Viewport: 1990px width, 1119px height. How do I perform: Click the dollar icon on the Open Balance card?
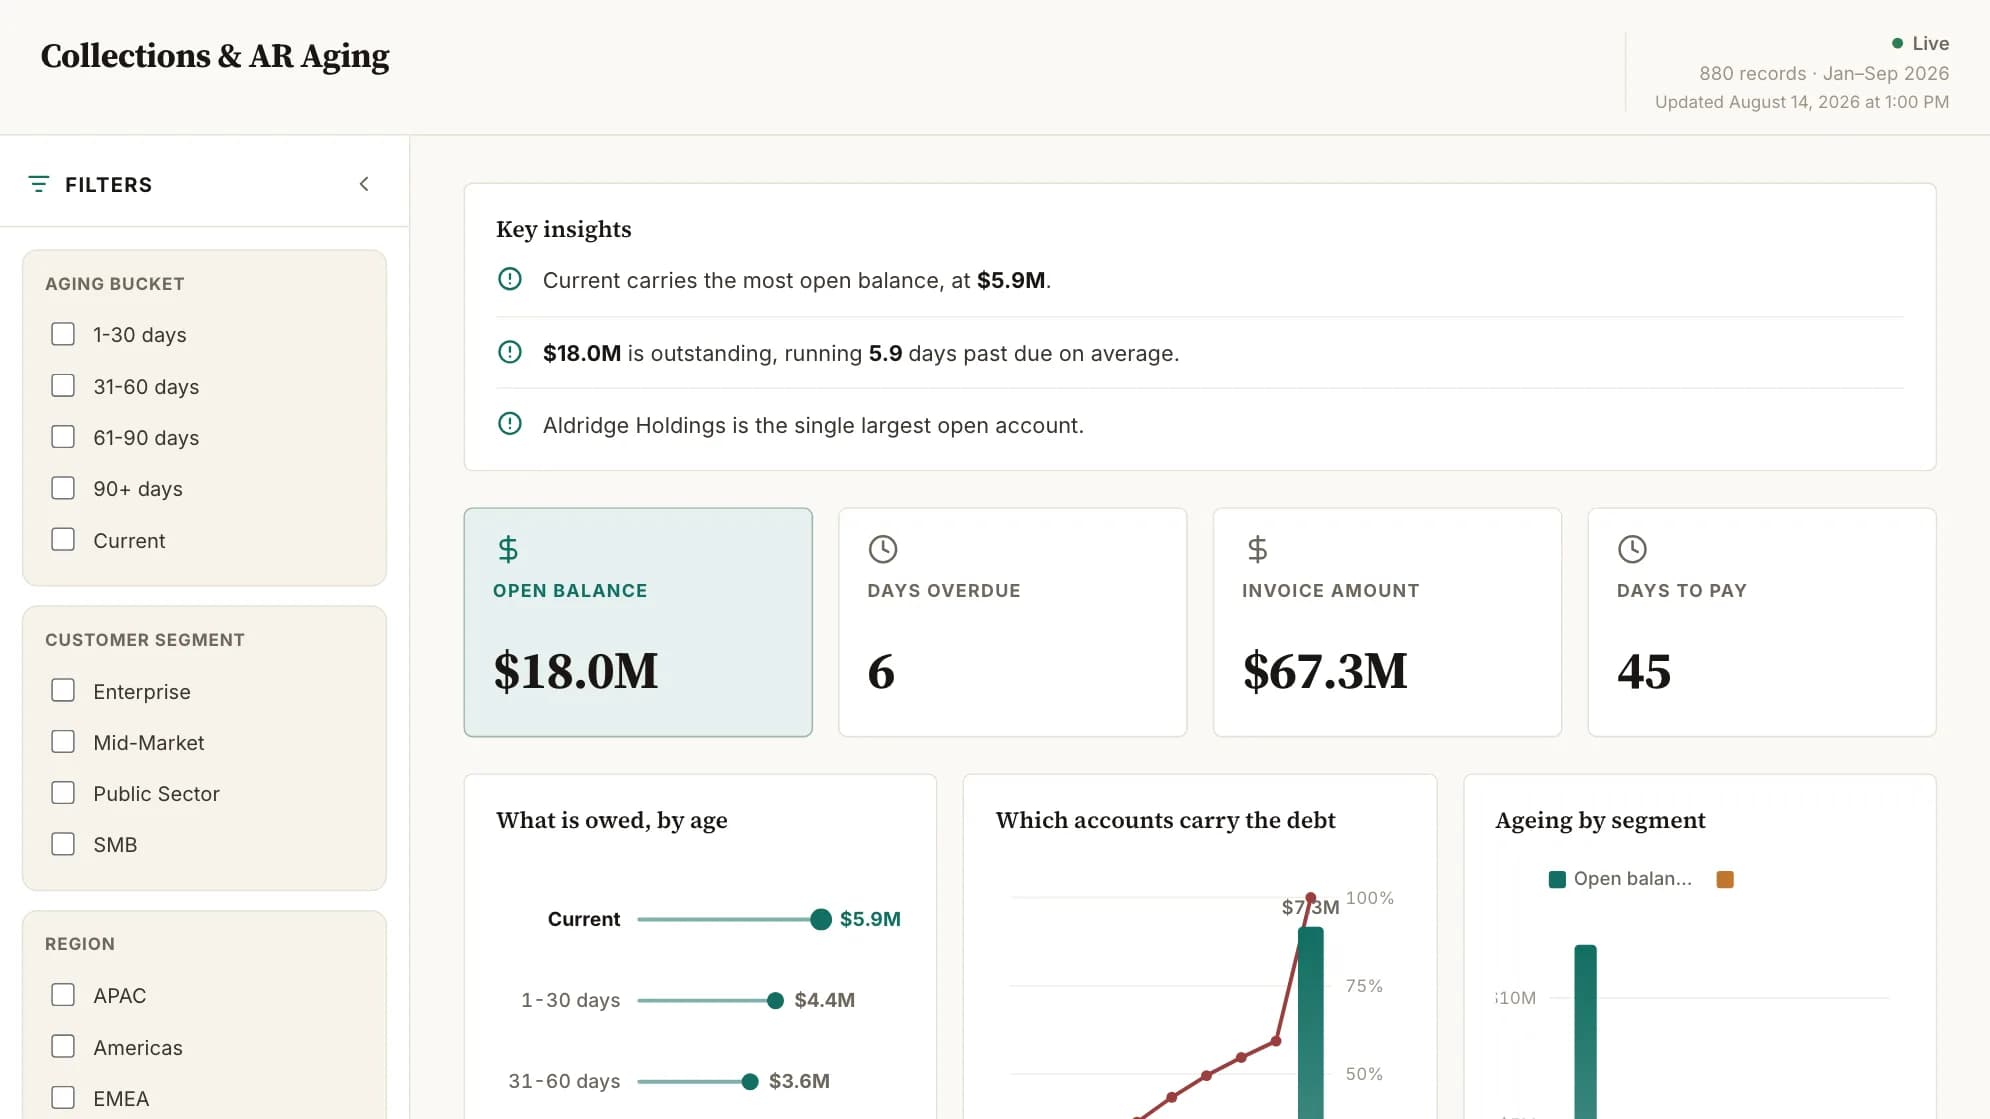click(x=508, y=549)
